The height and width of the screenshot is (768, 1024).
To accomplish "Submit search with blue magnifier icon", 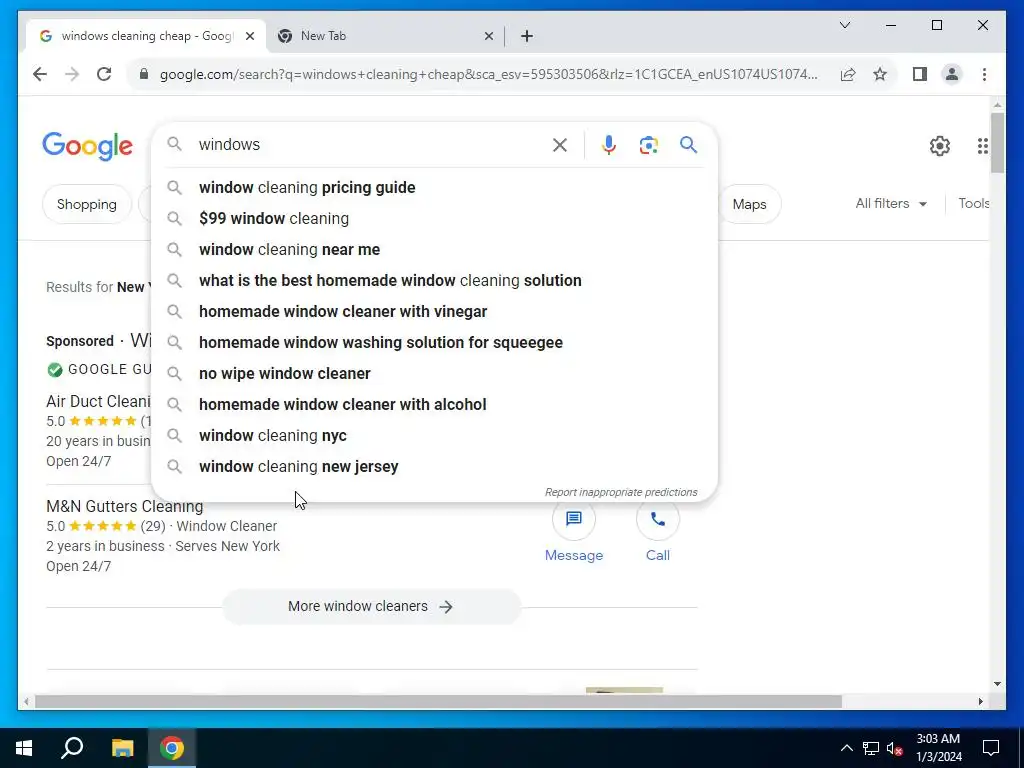I will coord(688,144).
